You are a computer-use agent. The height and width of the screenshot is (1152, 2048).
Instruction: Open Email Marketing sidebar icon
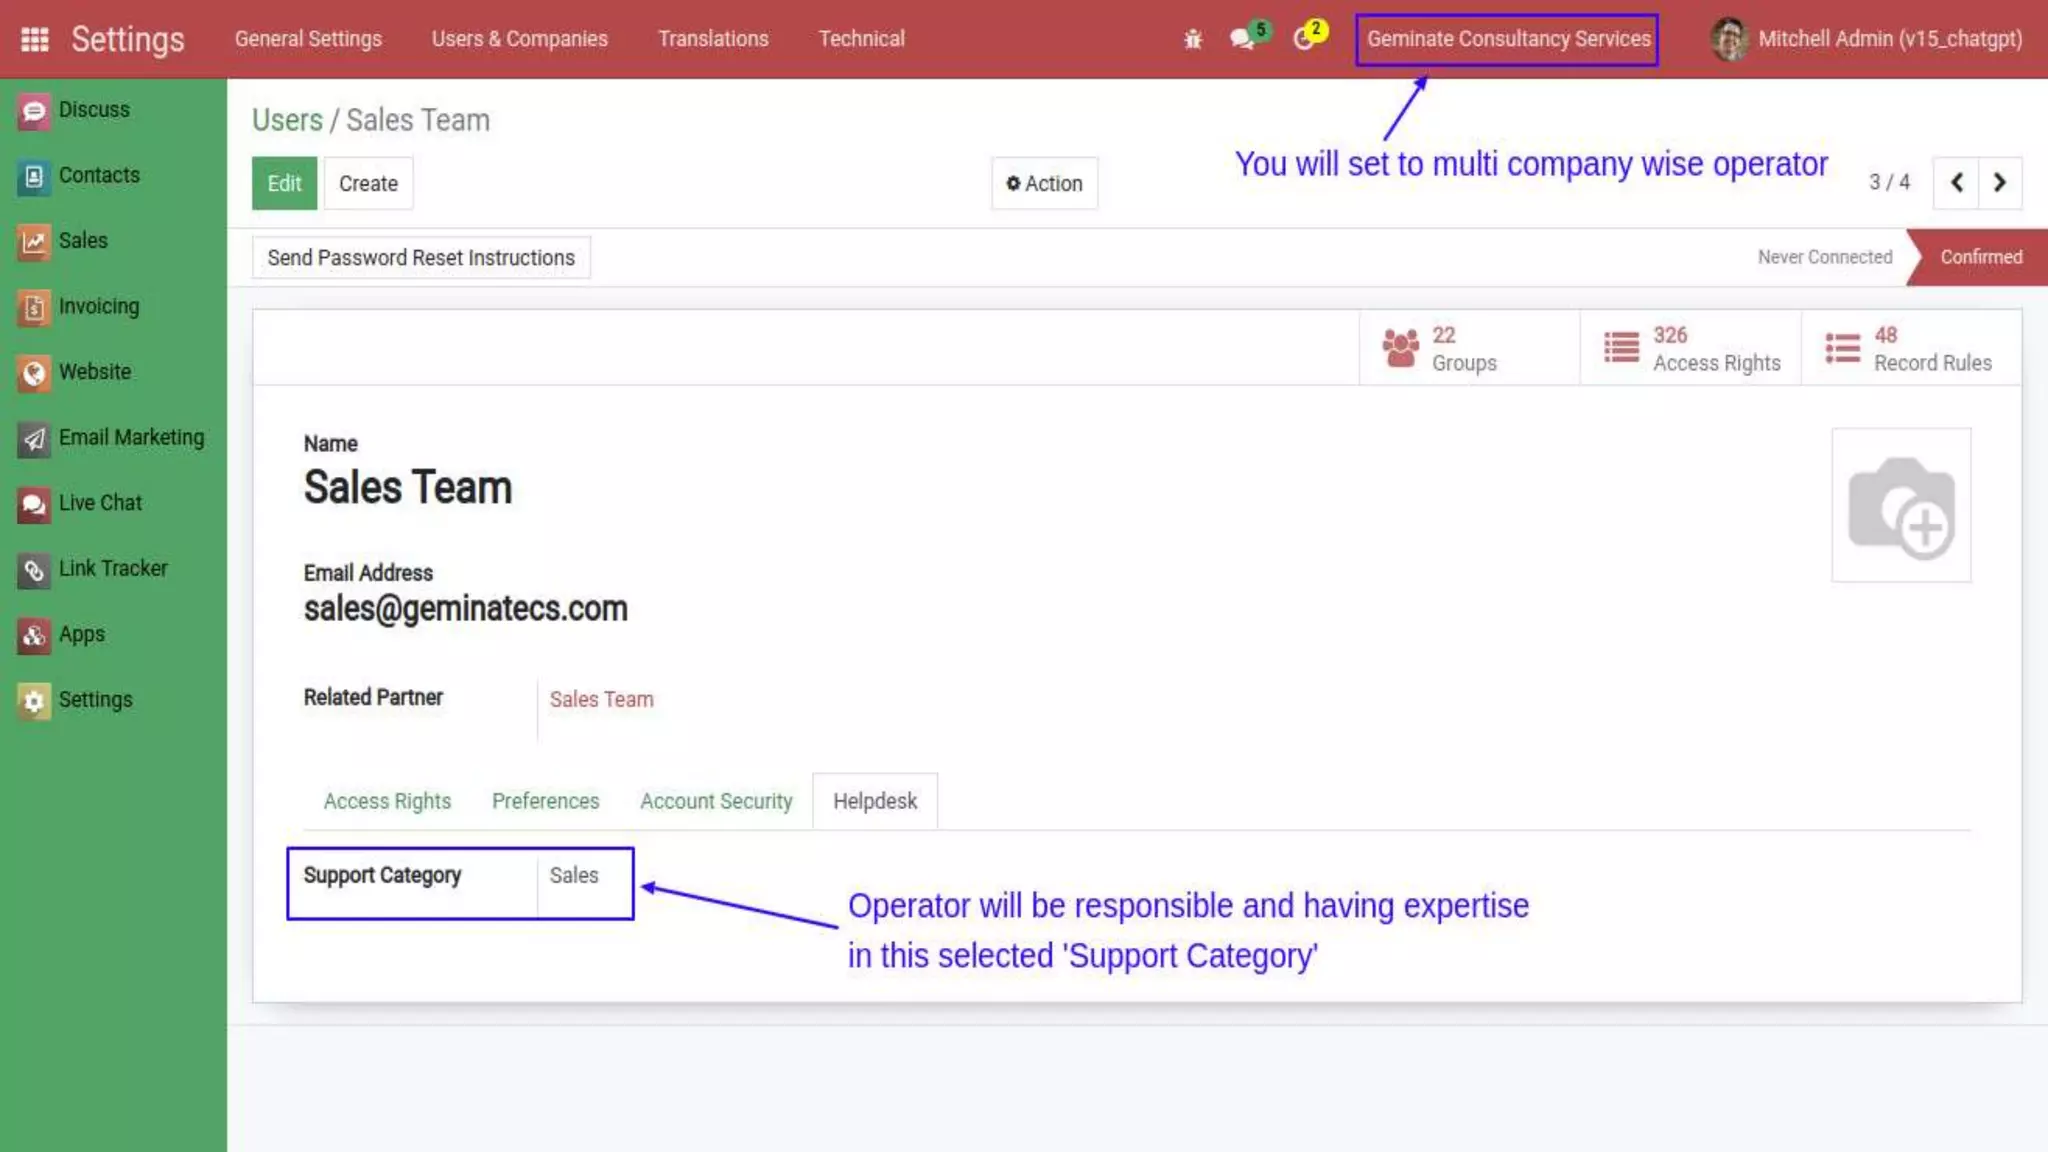pos(33,438)
